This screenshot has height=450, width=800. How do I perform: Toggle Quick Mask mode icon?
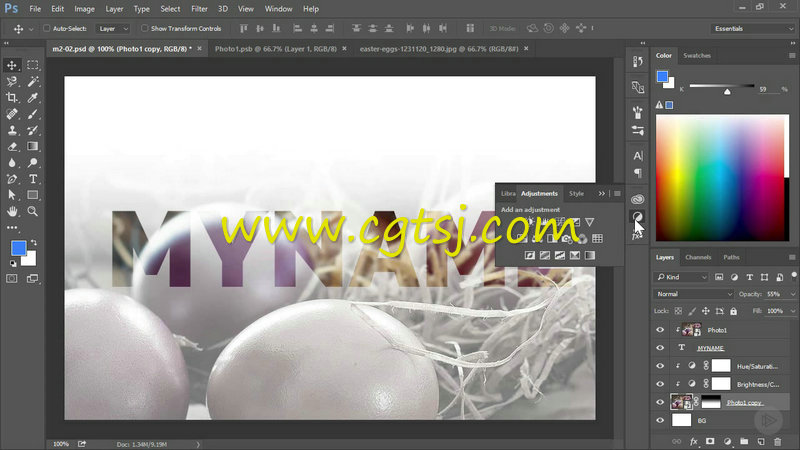pos(12,279)
